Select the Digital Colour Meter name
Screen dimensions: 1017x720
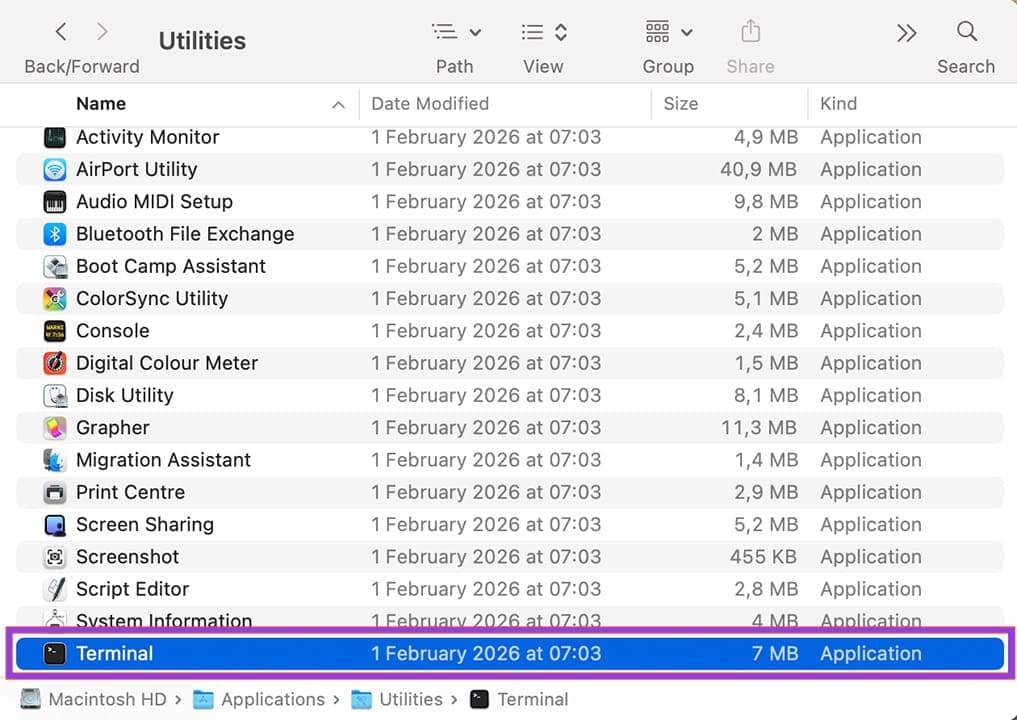pyautogui.click(x=167, y=363)
